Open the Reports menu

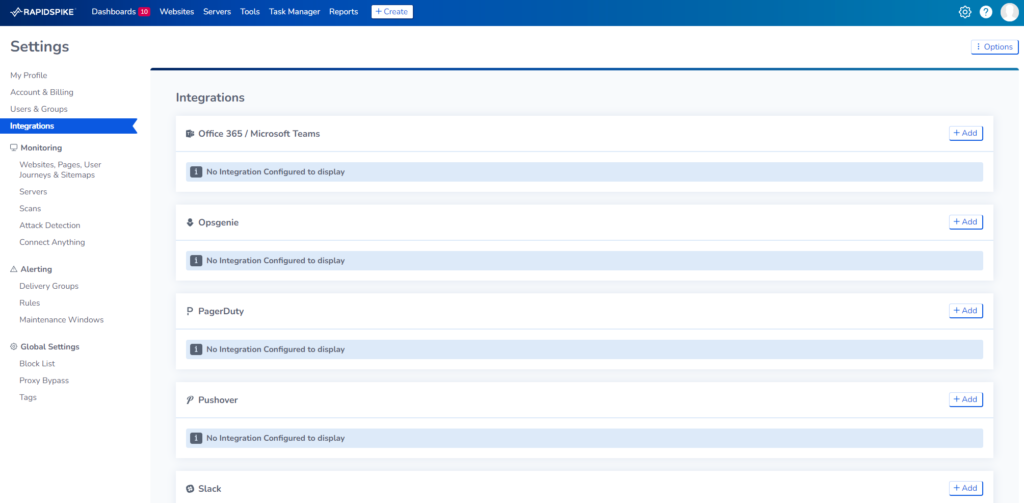pyautogui.click(x=344, y=12)
